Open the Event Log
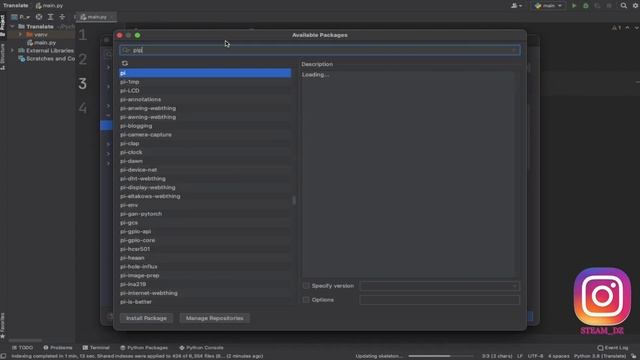Screen dimensions: 640x360 pos(613,348)
